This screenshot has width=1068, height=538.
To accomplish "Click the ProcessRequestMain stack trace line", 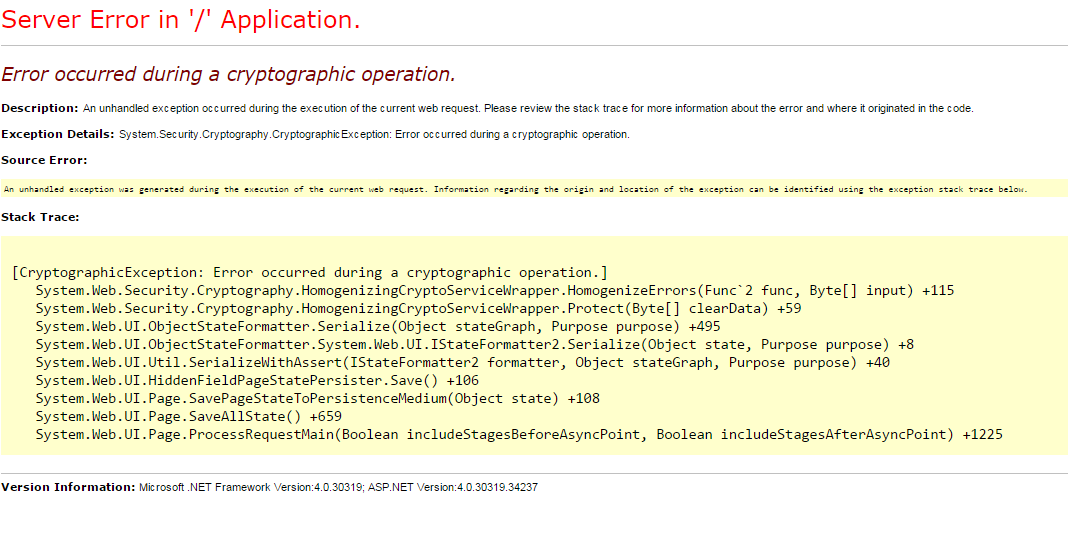I will (x=518, y=434).
